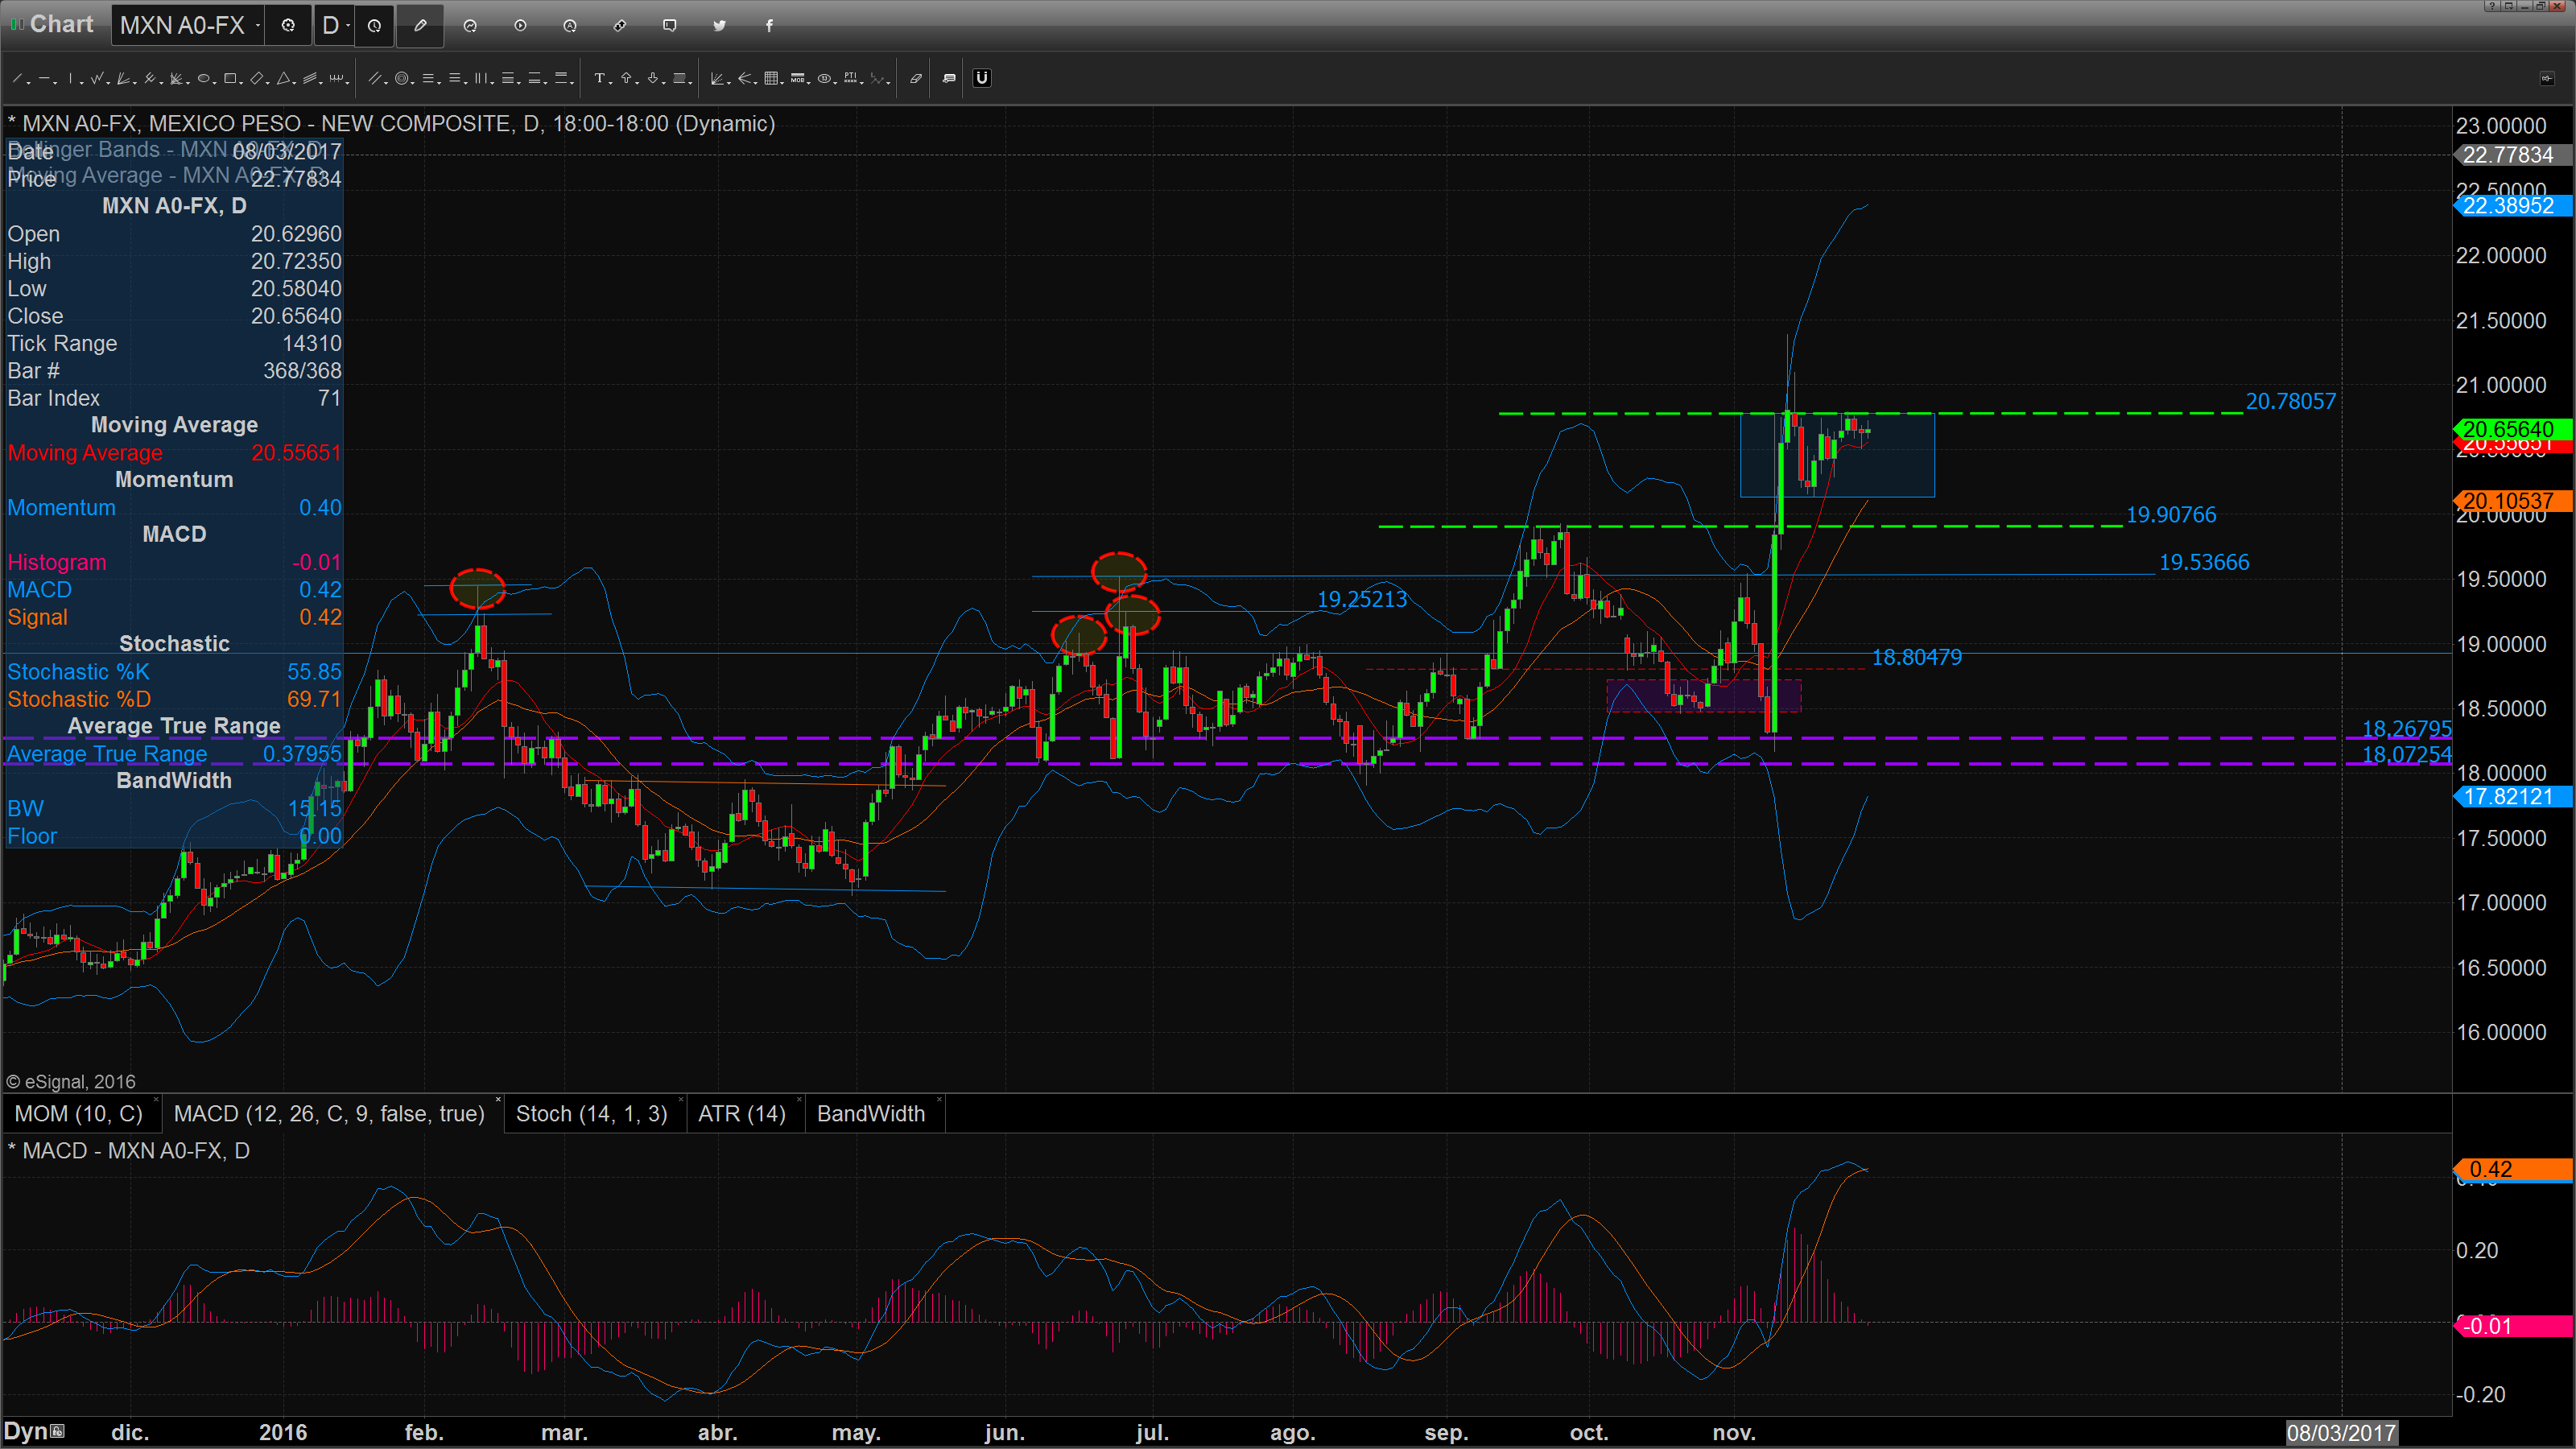
Task: Expand the D interval dropdown
Action: click(x=347, y=25)
